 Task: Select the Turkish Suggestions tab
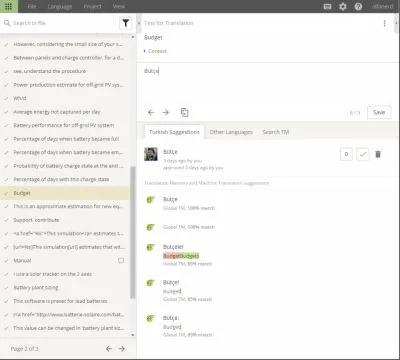point(174,132)
